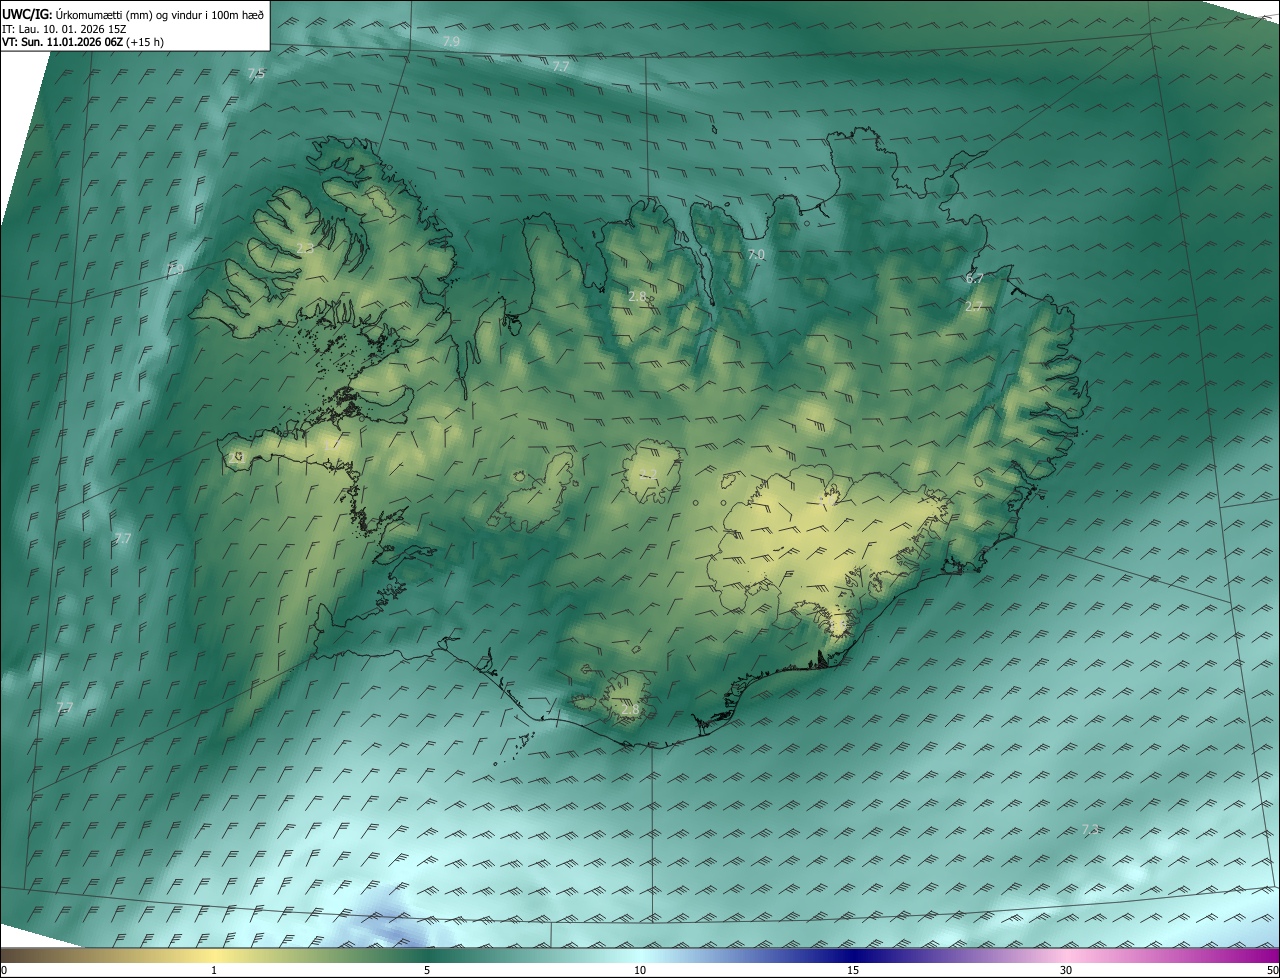Select the '5' tick label on the color scale
This screenshot has width=1280, height=978.
[427, 971]
